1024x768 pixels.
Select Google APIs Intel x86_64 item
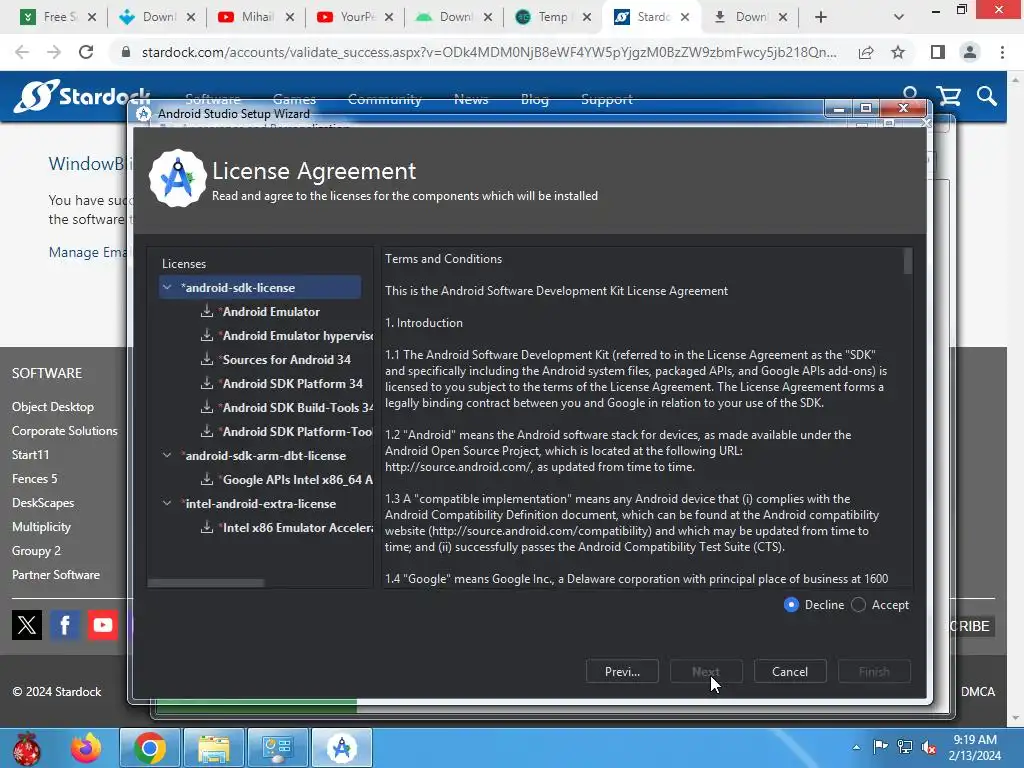tap(298, 479)
